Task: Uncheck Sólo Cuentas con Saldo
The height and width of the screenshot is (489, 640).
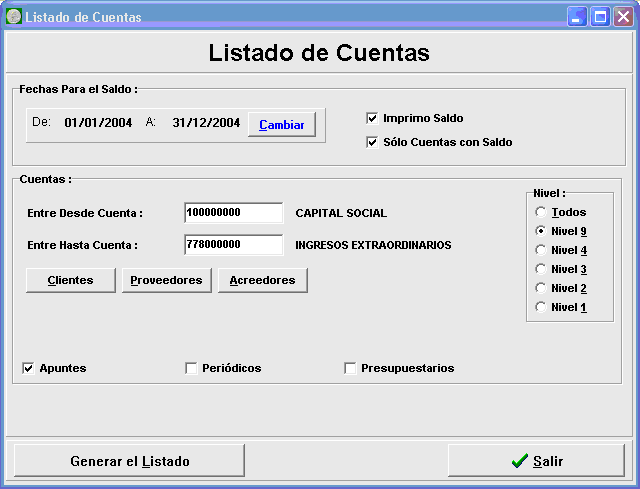Action: point(373,142)
